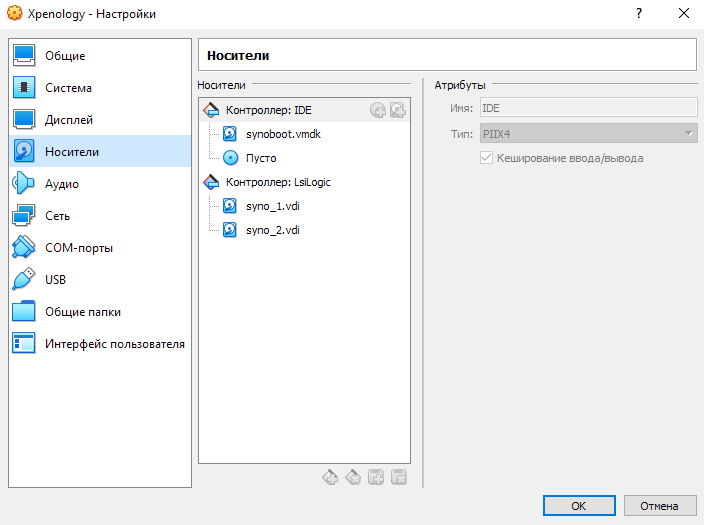Open the Общие settings category
The image size is (704, 525).
(100, 56)
